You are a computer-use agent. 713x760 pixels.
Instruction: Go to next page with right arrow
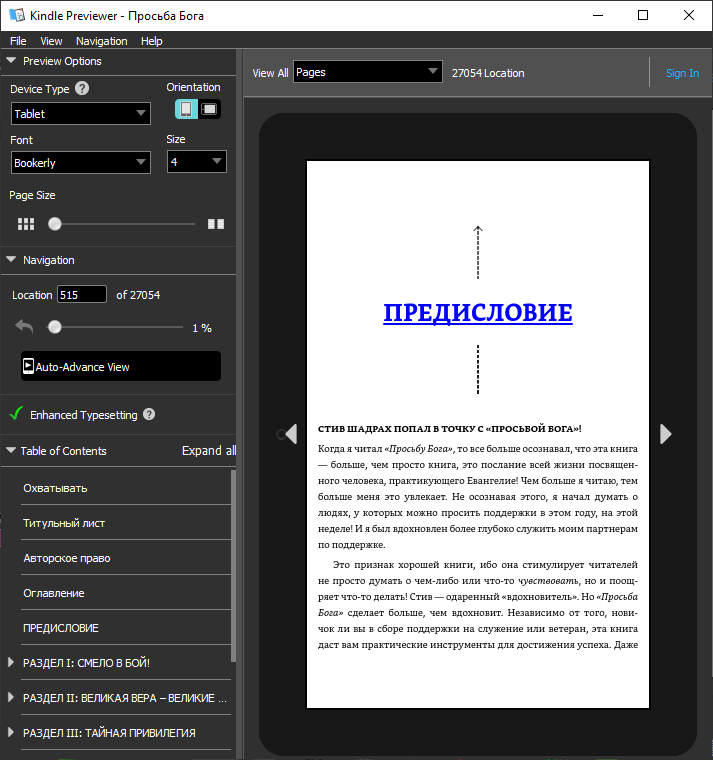666,434
